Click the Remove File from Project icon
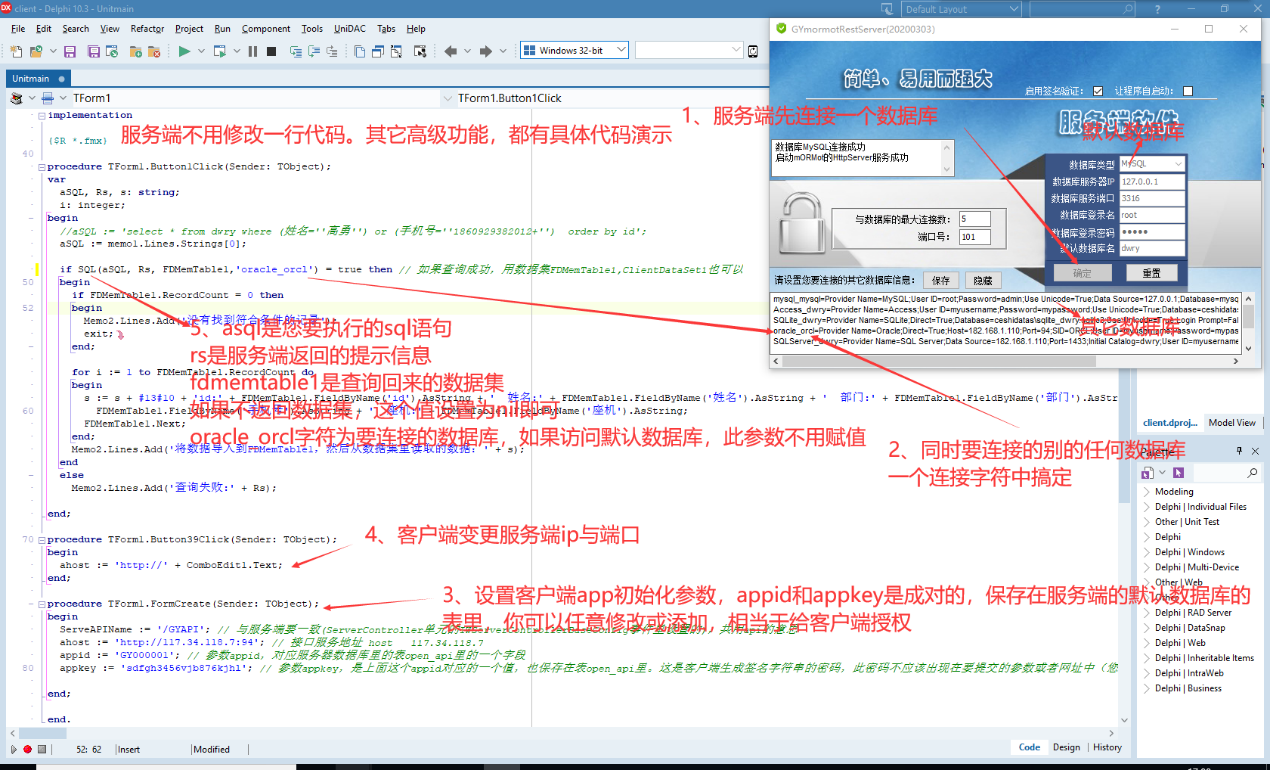 pos(154,51)
